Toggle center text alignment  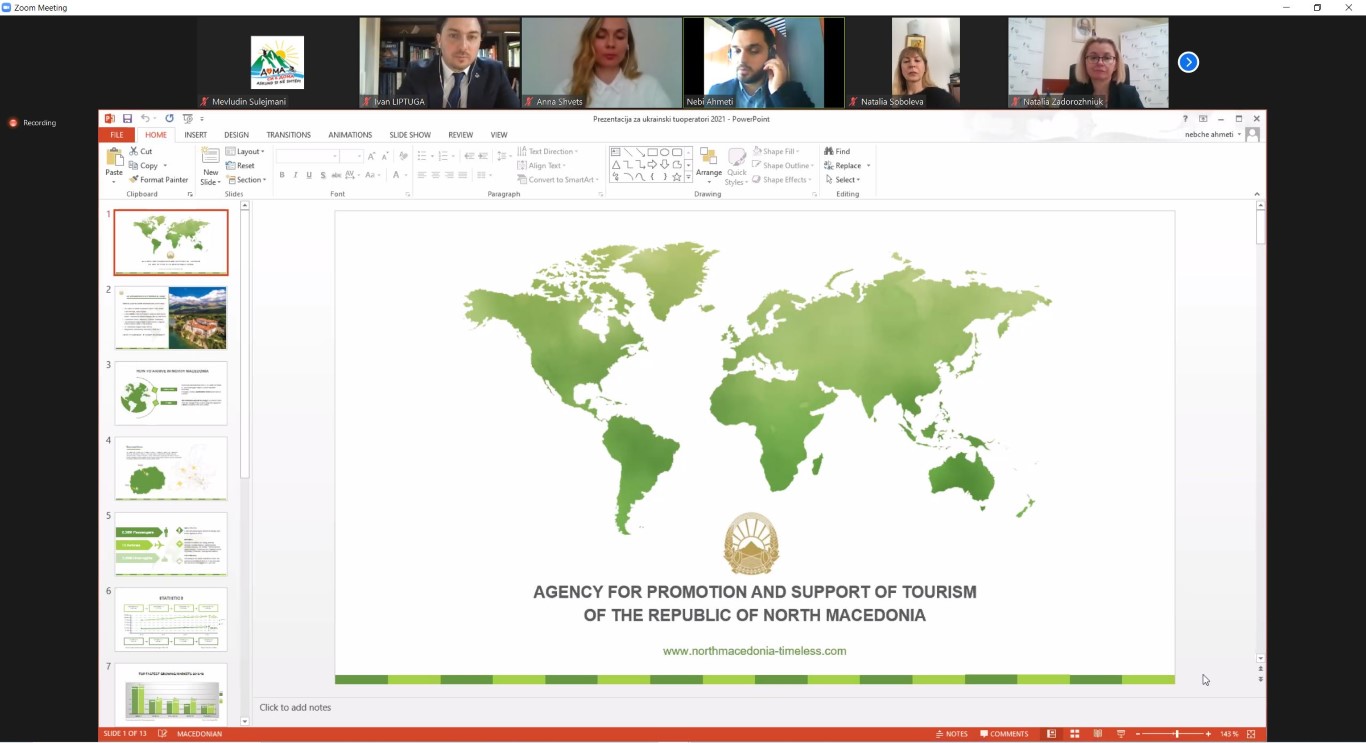(x=435, y=175)
